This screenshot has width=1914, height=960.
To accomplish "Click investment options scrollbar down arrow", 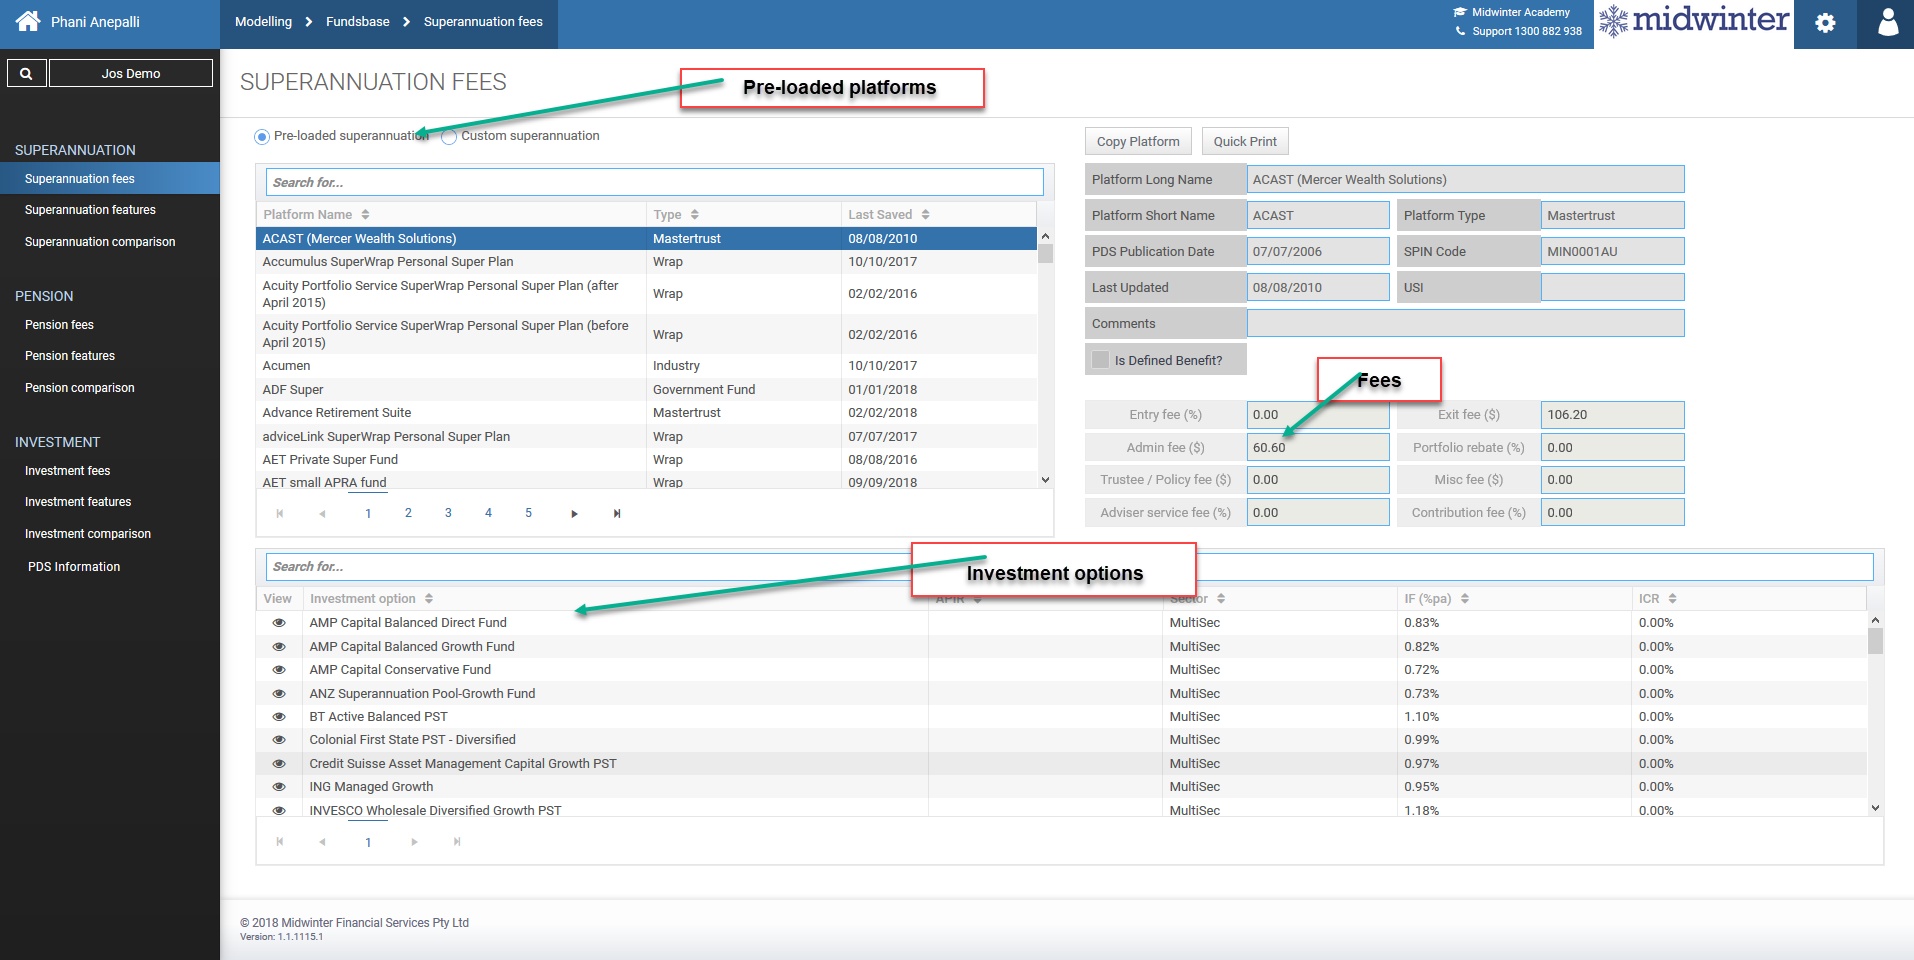I will [x=1875, y=808].
